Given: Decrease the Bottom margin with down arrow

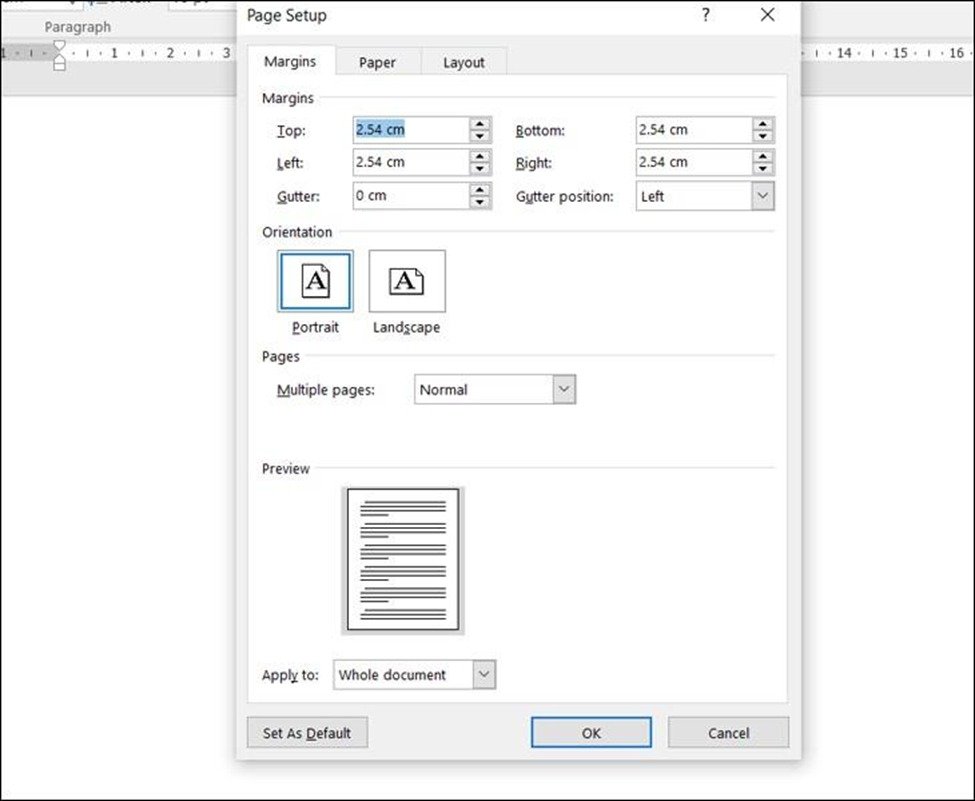Looking at the screenshot, I should coord(763,136).
